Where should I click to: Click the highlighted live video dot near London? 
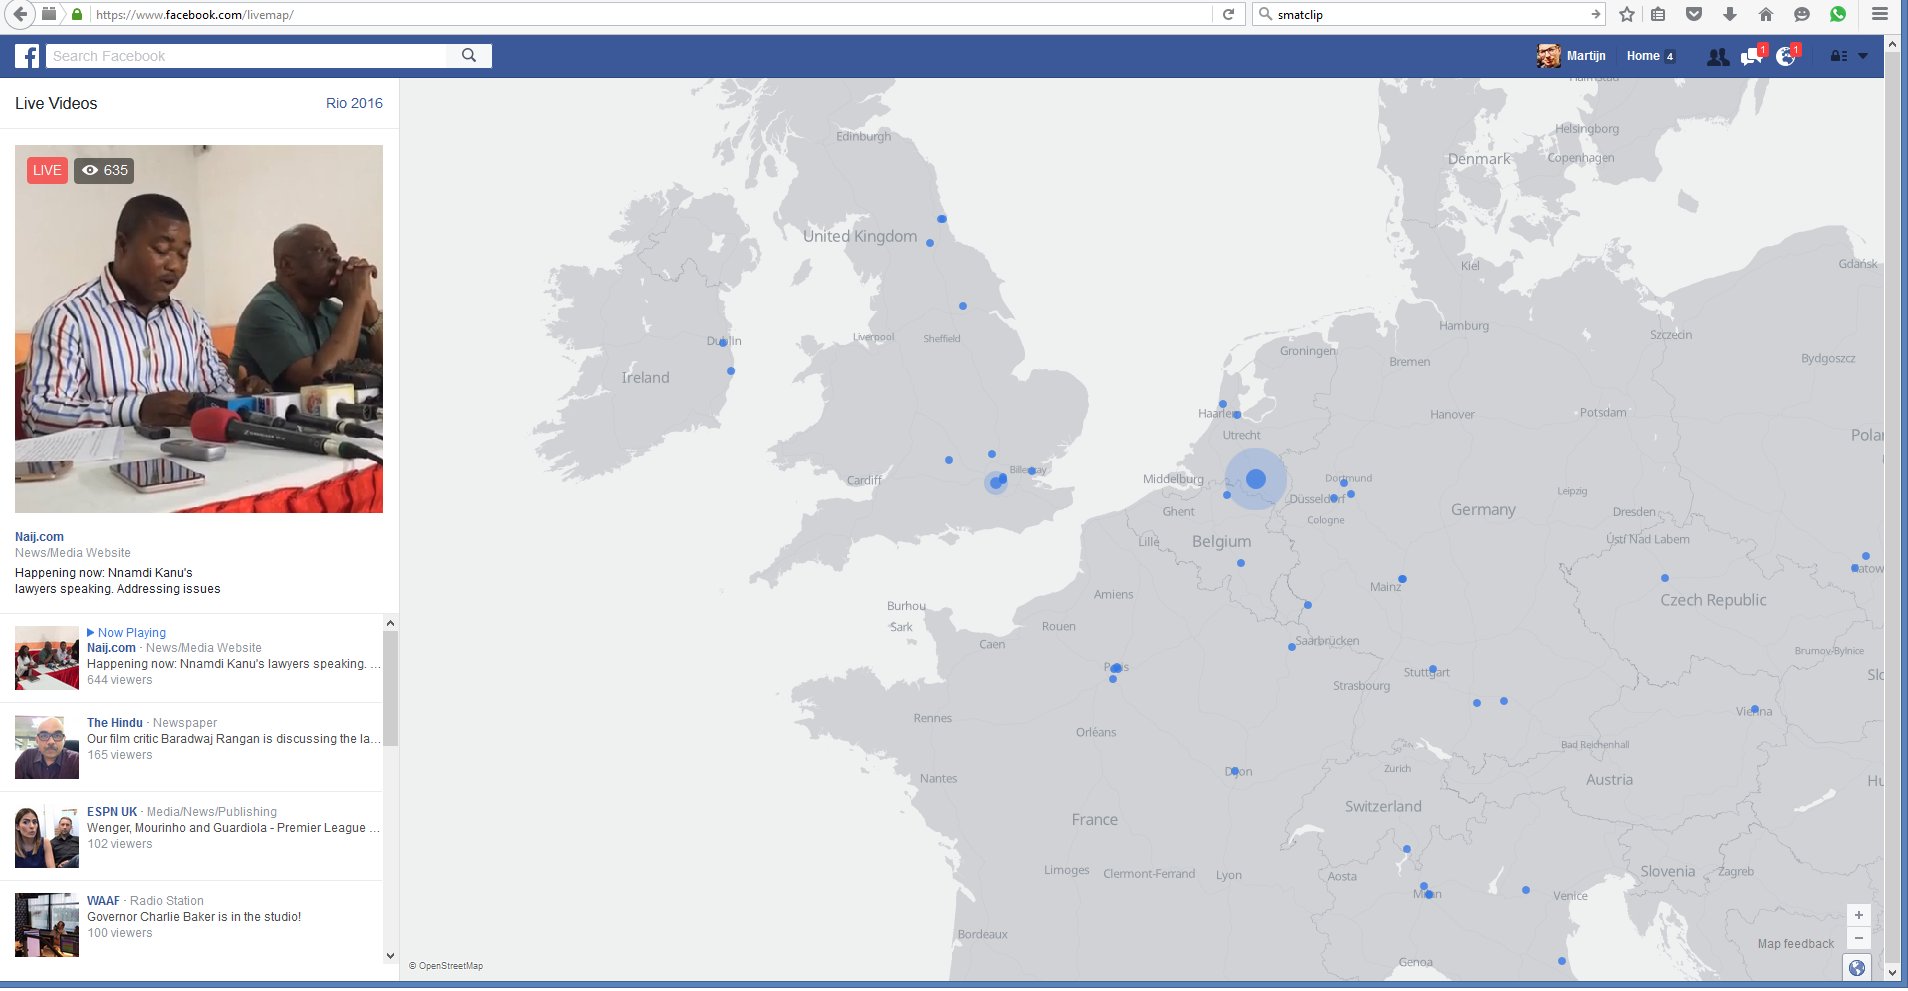[995, 483]
